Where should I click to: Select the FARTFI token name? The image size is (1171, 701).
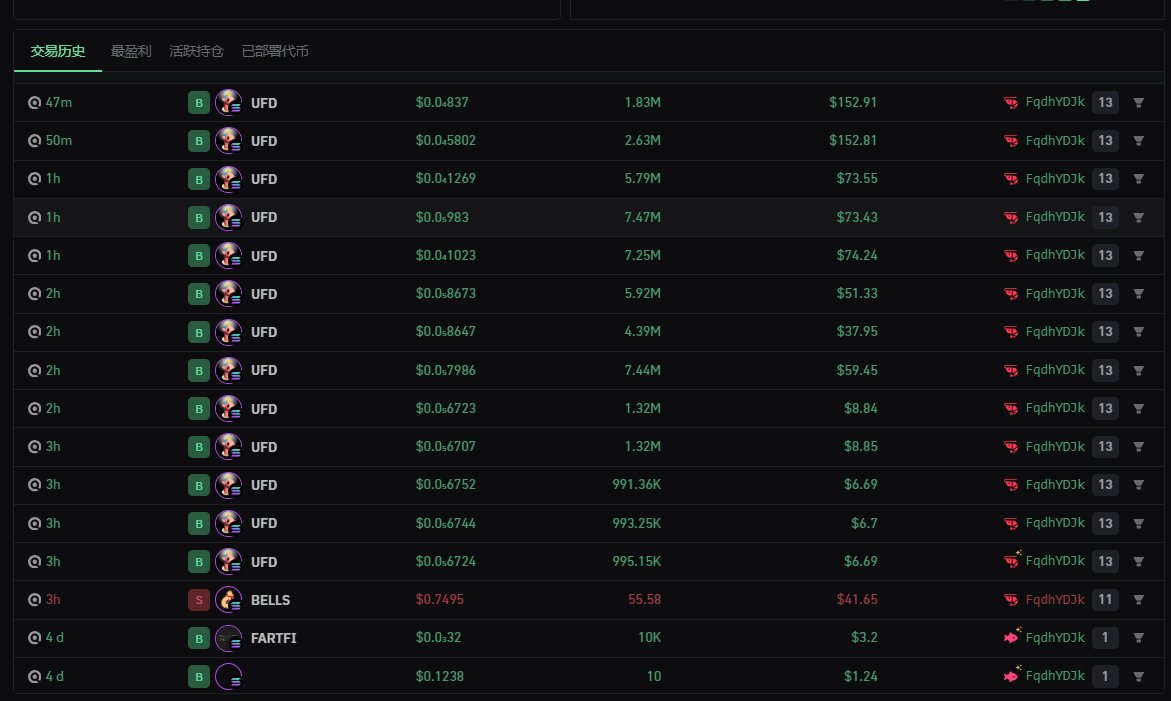[273, 638]
